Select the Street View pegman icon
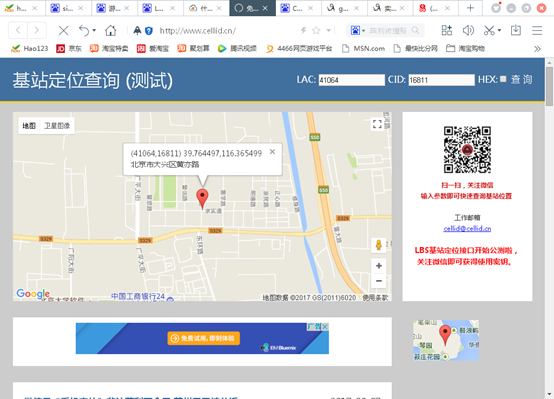This screenshot has width=554, height=399. coord(378,245)
